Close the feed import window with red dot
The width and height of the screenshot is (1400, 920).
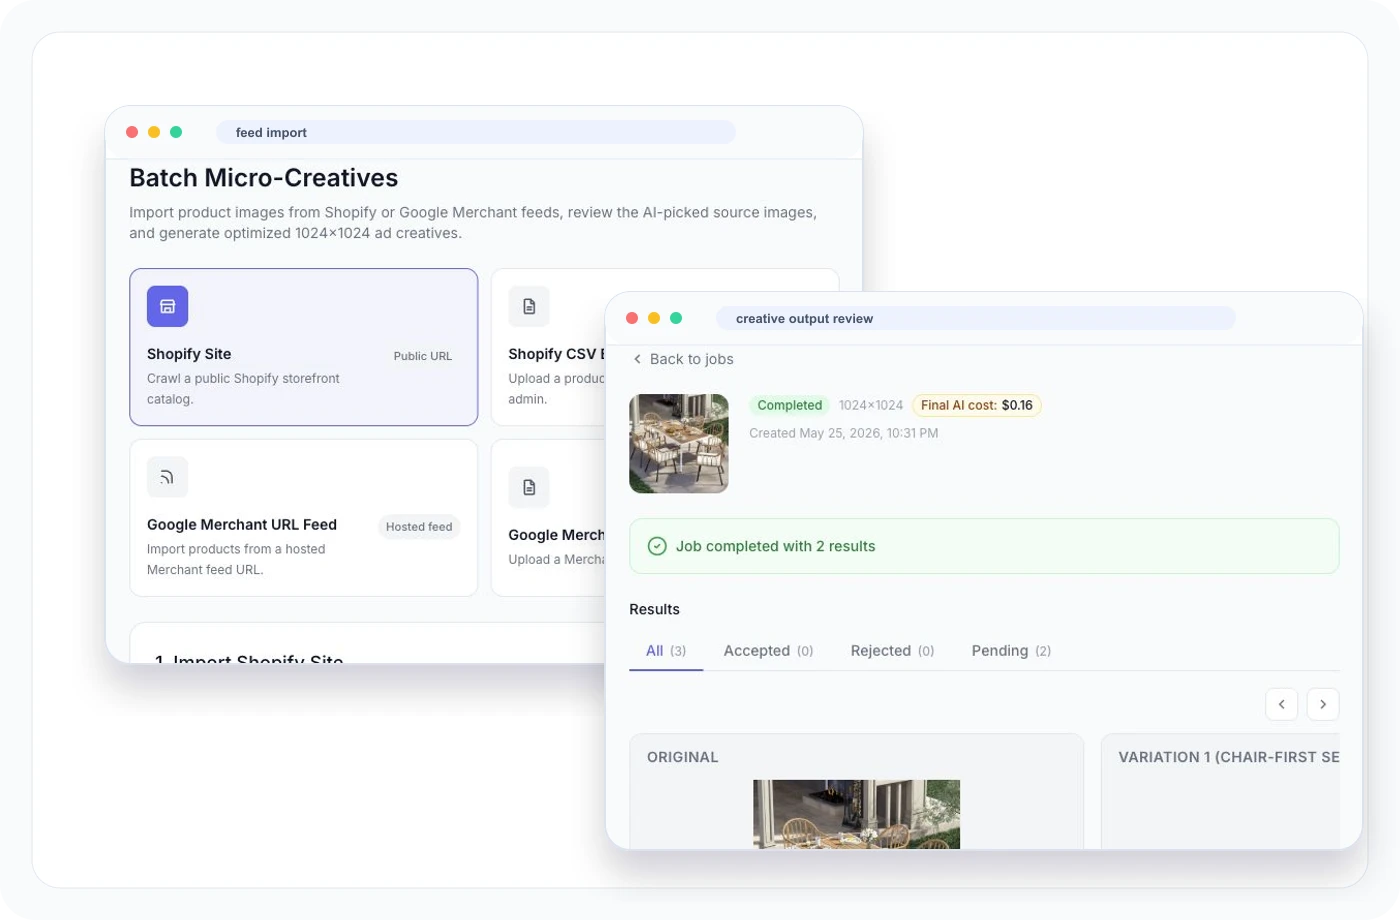coord(132,132)
